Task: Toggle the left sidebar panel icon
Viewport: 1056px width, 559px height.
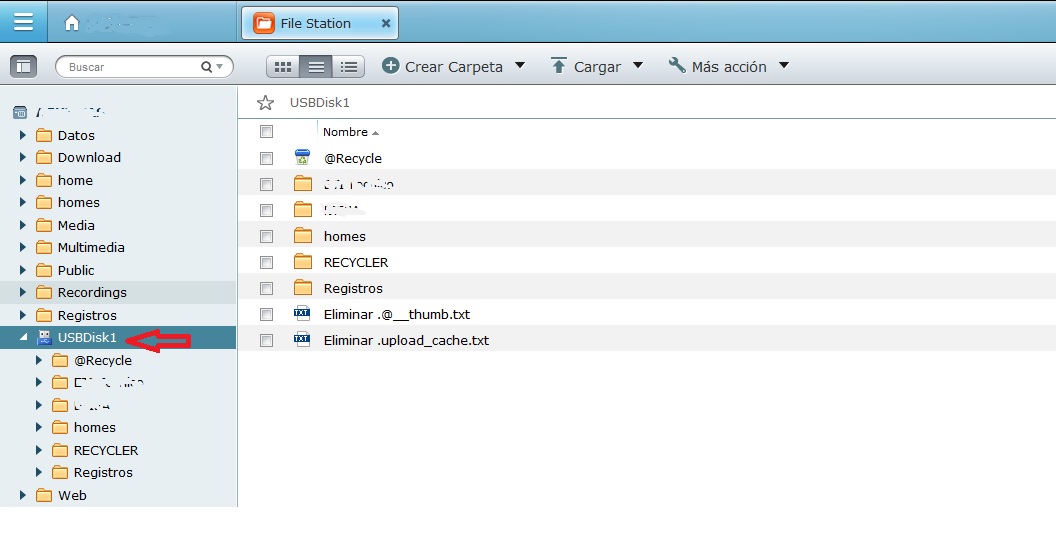Action: (23, 67)
